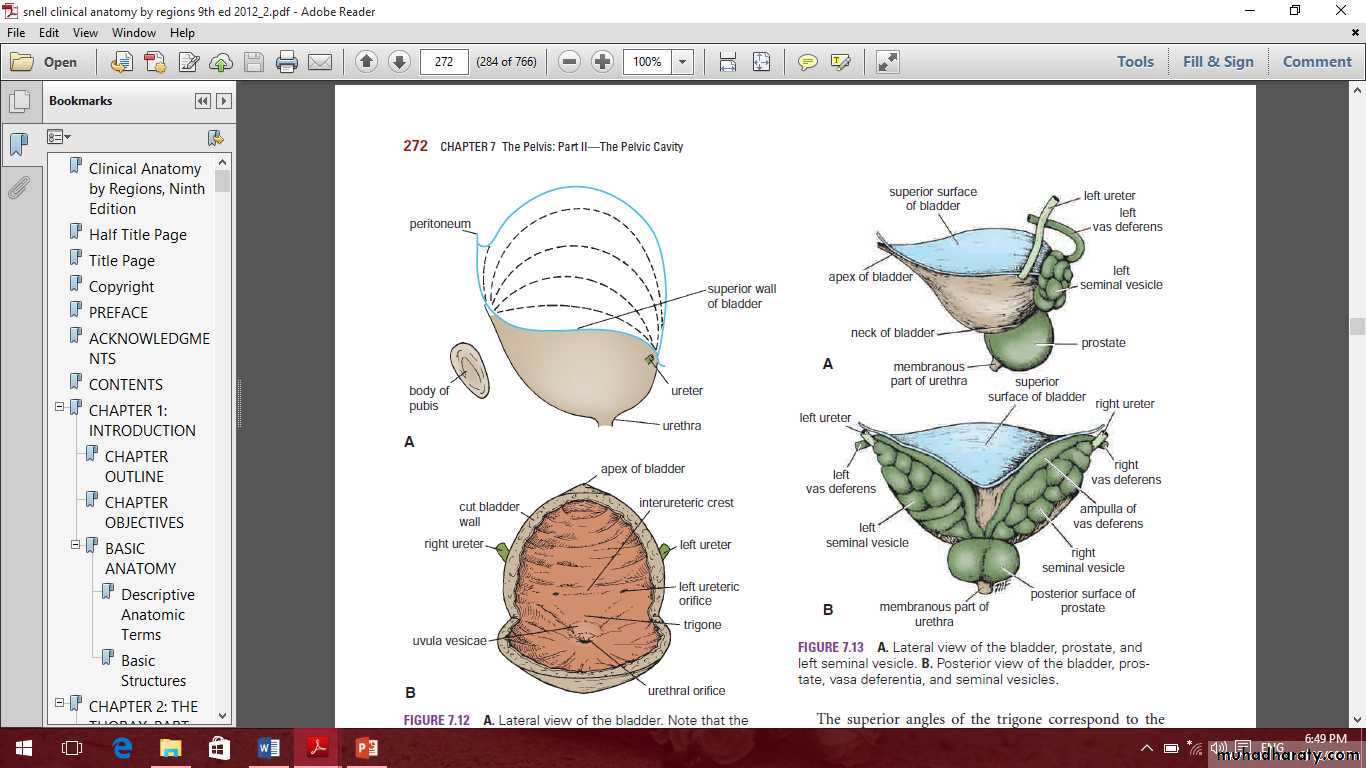Select the highlight text tool

(x=840, y=62)
